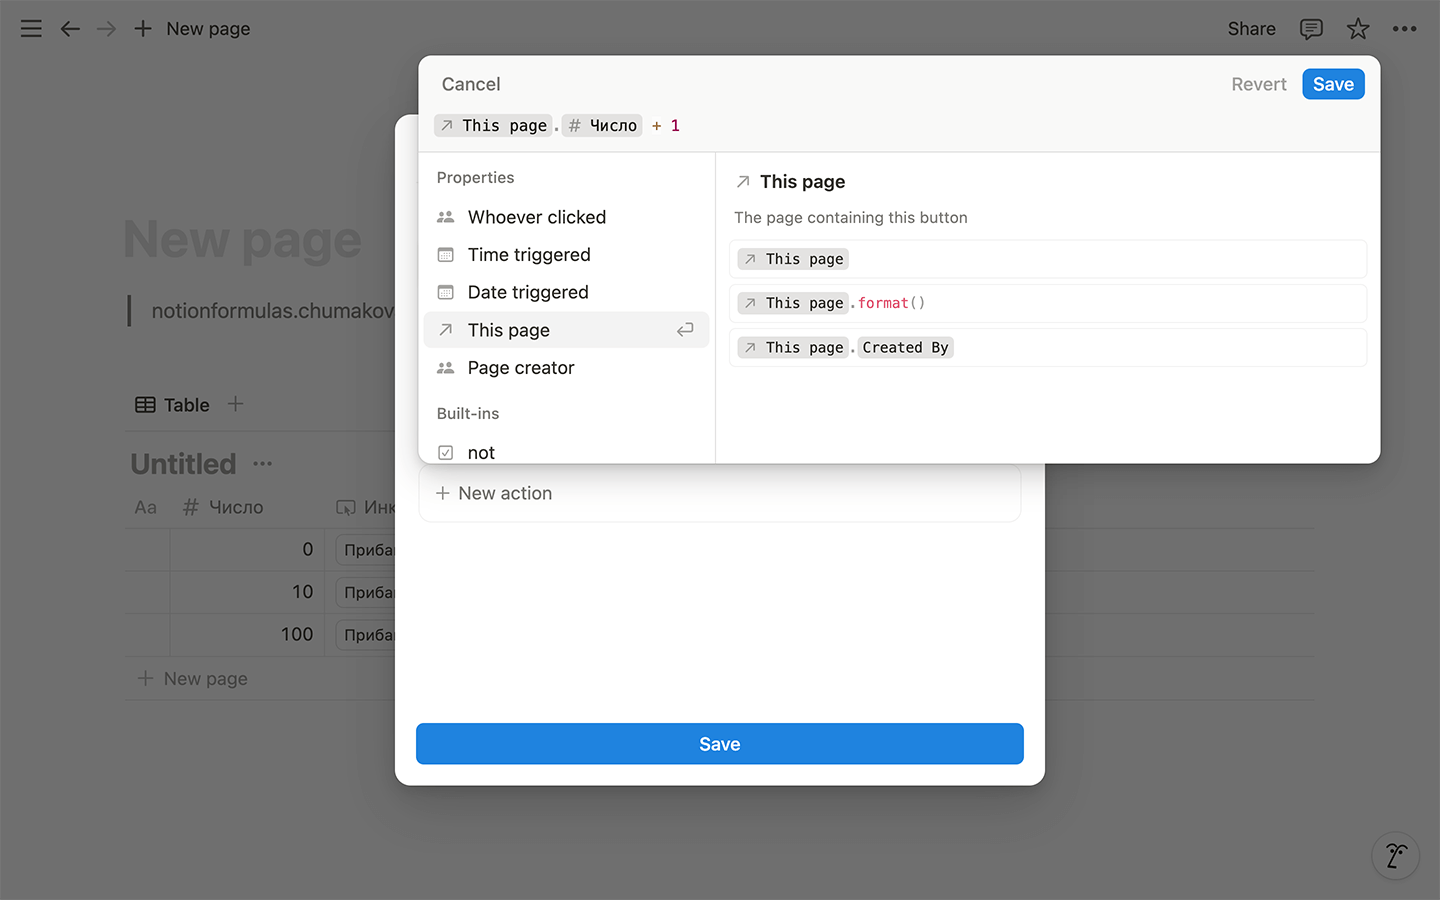Click the cell with value 10
The height and width of the screenshot is (900, 1440).
[247, 592]
